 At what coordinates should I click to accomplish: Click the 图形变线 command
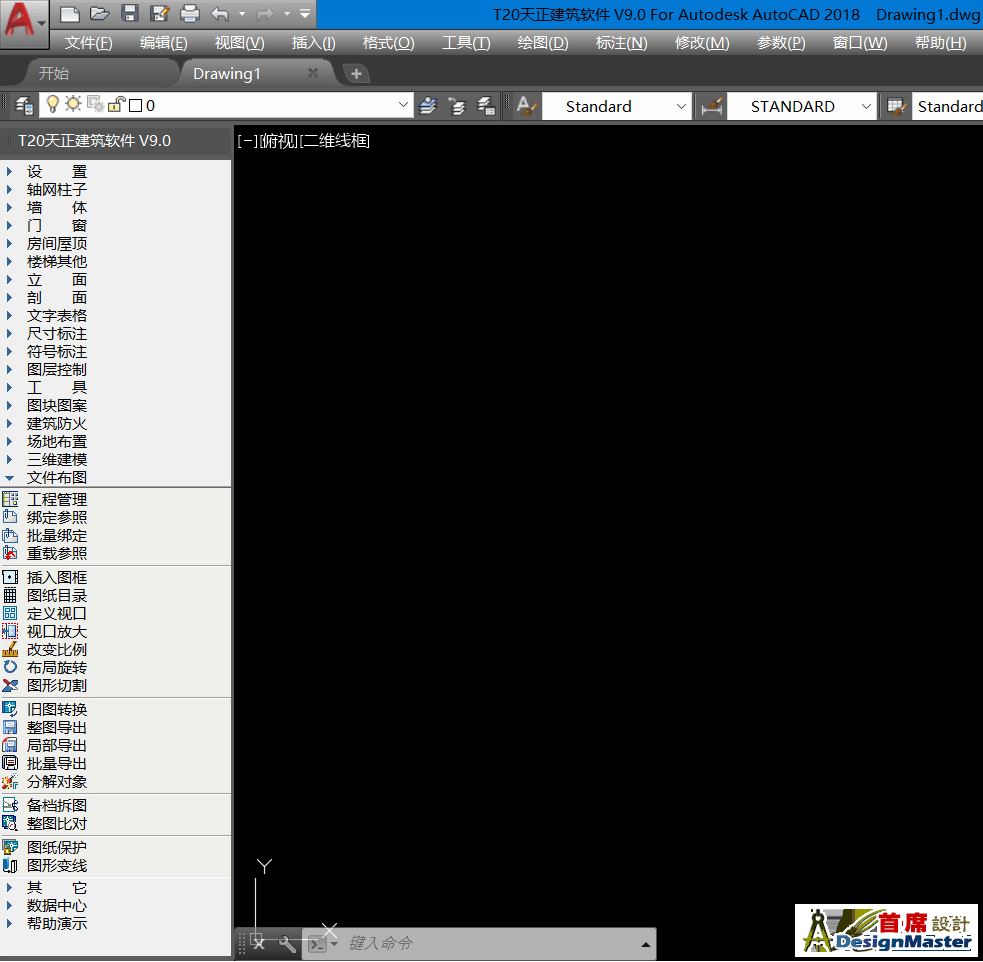coord(56,865)
